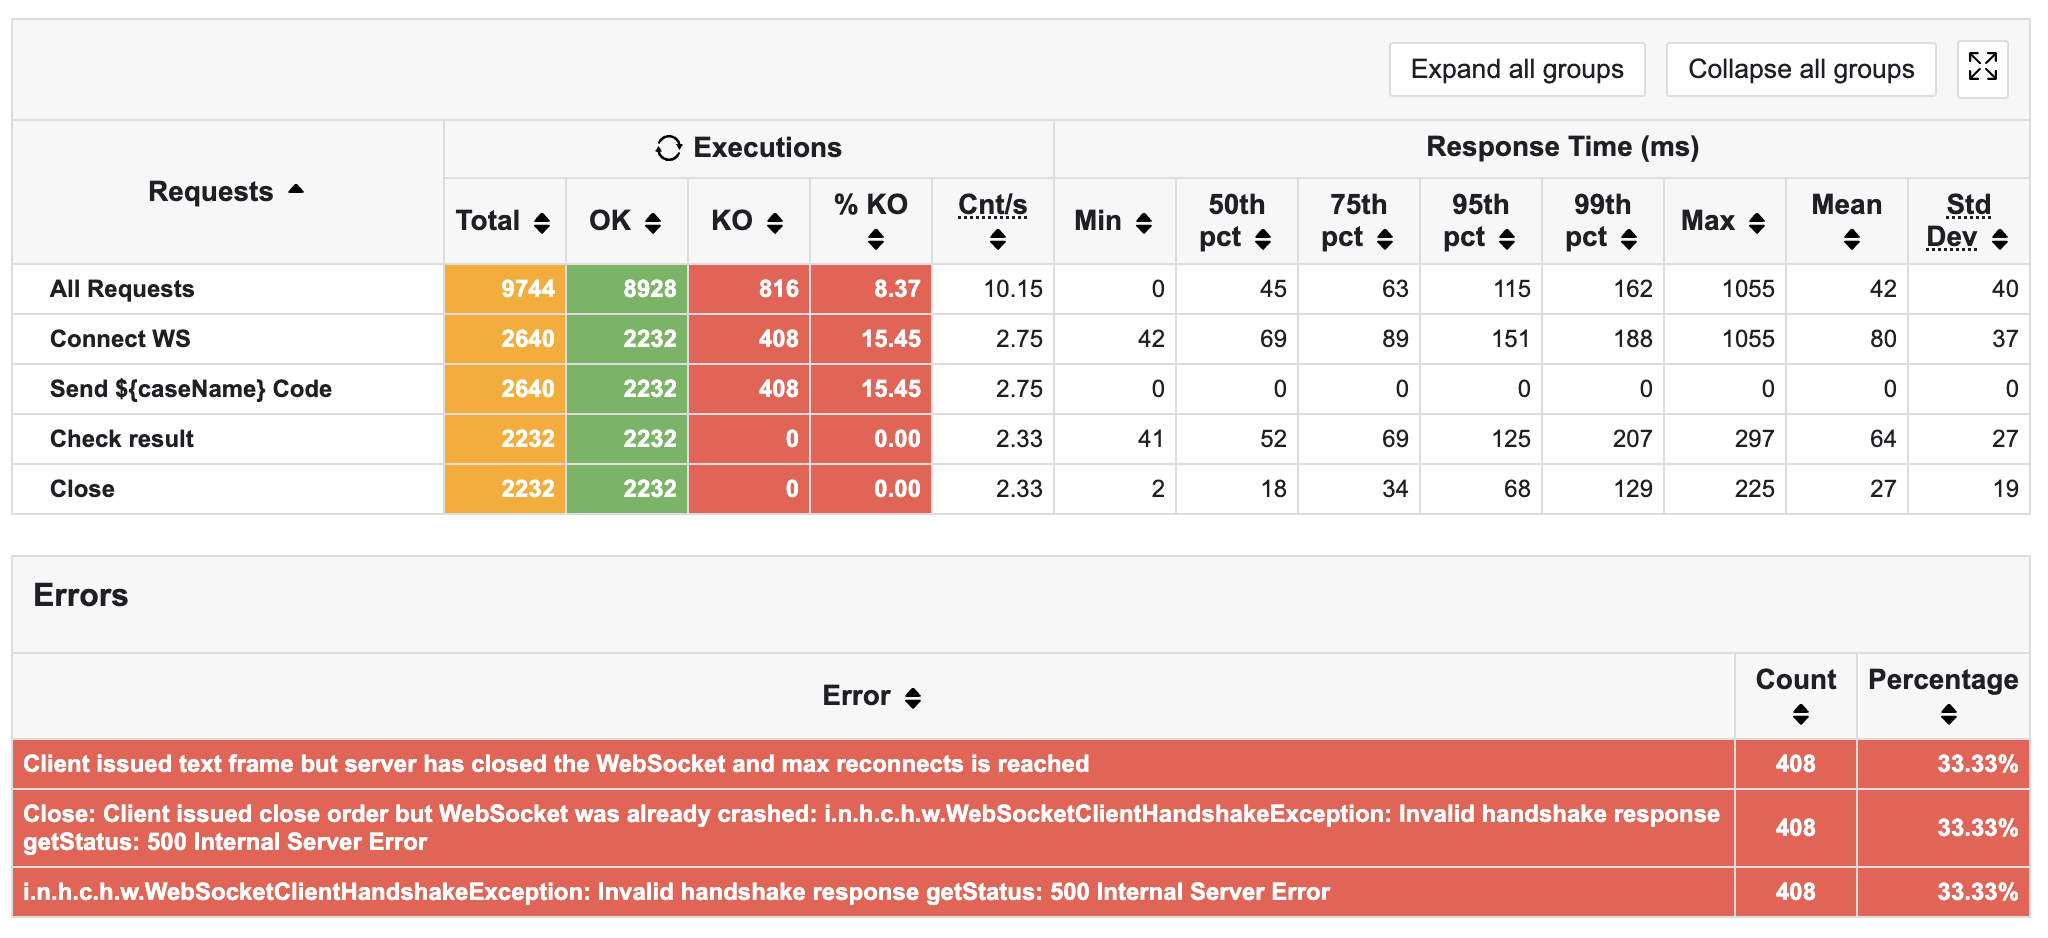Sort by % KO column arrows
The height and width of the screenshot is (938, 2048).
[x=876, y=240]
